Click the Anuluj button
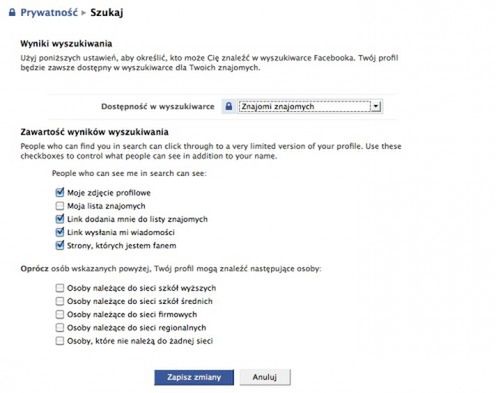 click(x=265, y=377)
